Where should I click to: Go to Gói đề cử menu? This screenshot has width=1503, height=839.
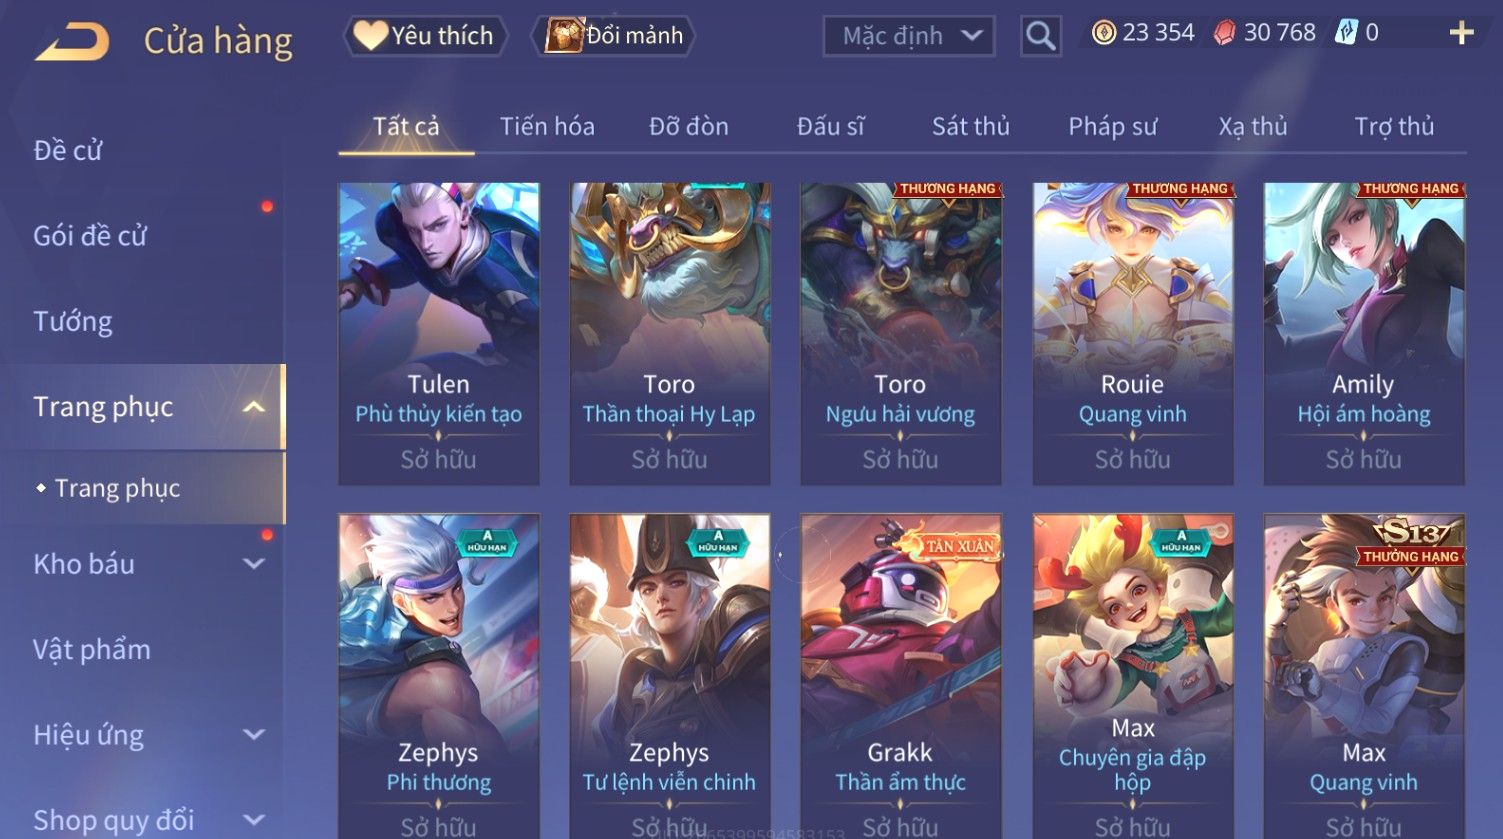click(x=90, y=236)
